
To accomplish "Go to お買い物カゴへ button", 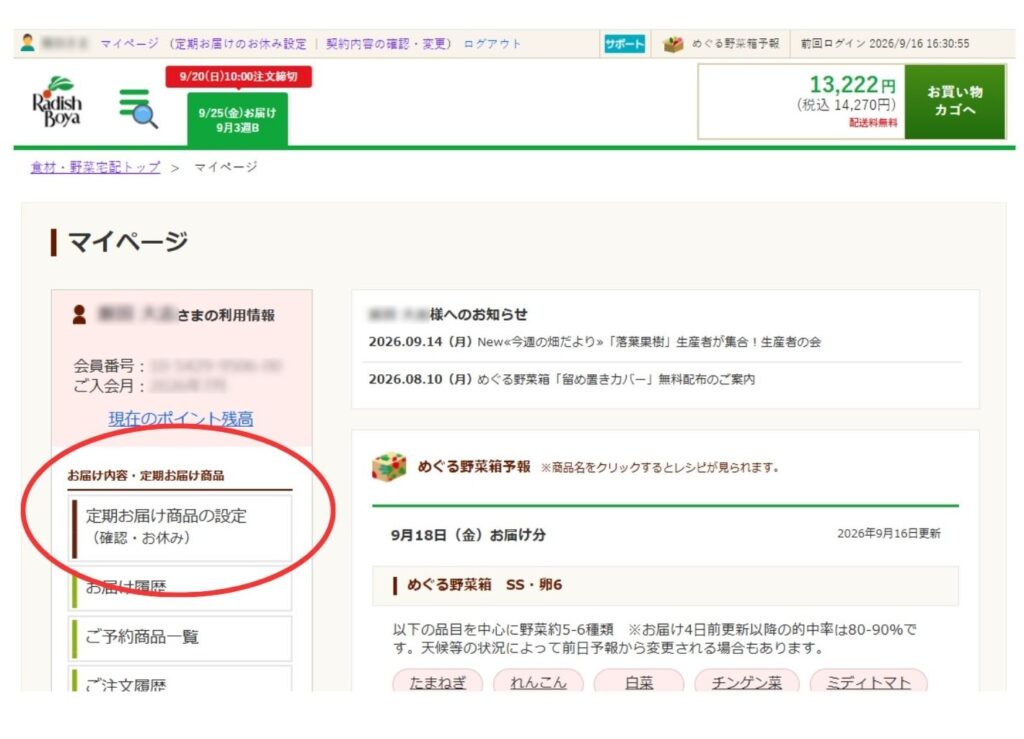I will tap(954, 101).
